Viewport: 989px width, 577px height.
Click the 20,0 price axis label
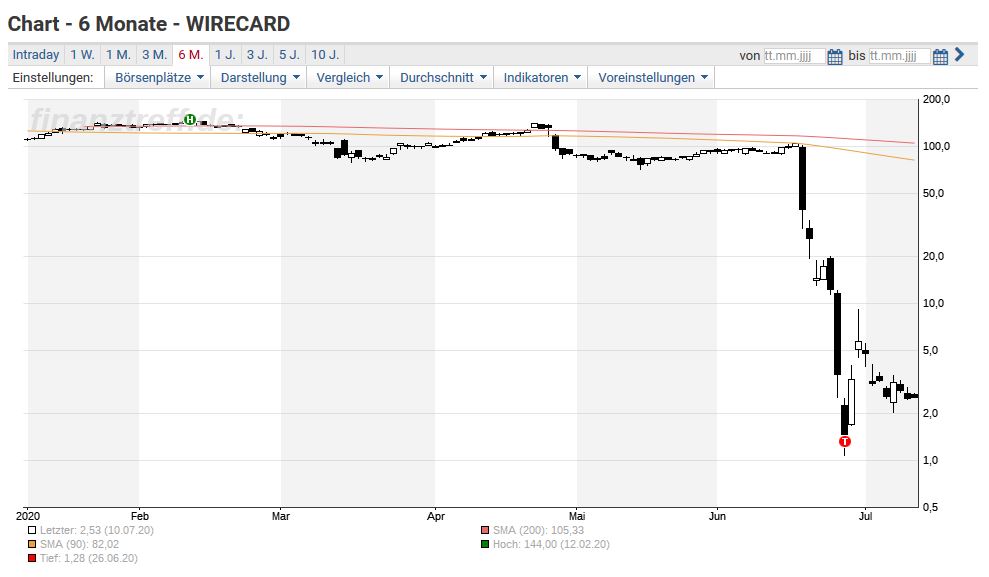(x=933, y=256)
